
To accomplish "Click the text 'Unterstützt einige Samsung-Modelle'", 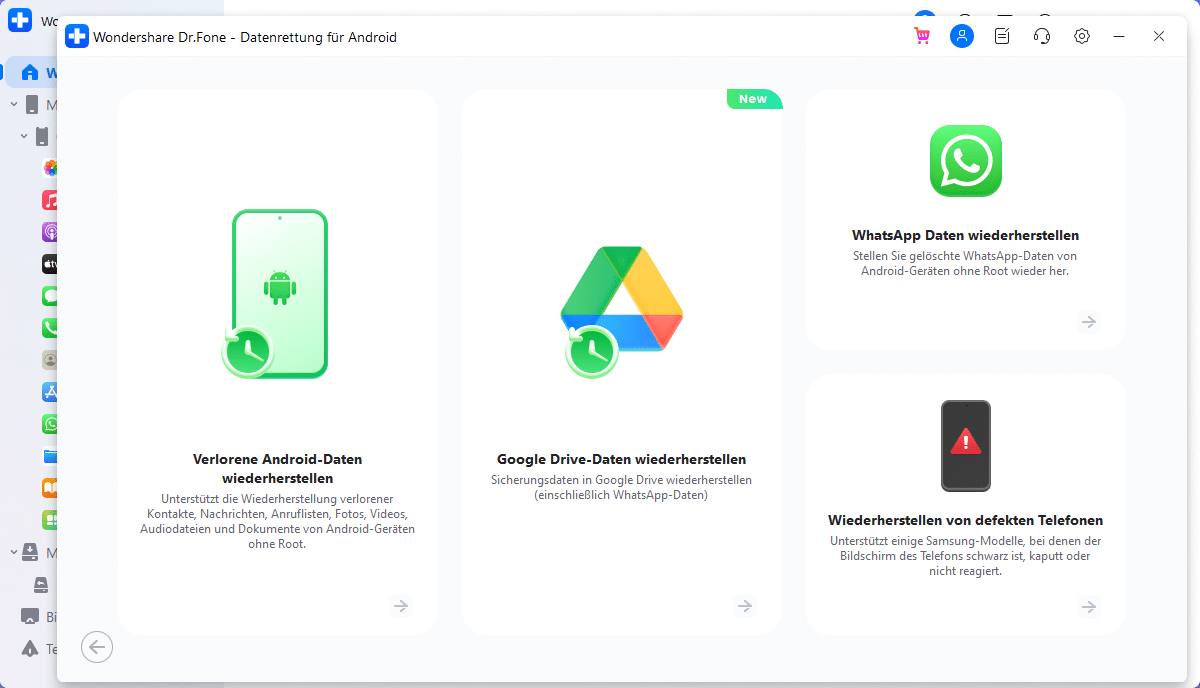I will pyautogui.click(x=966, y=556).
